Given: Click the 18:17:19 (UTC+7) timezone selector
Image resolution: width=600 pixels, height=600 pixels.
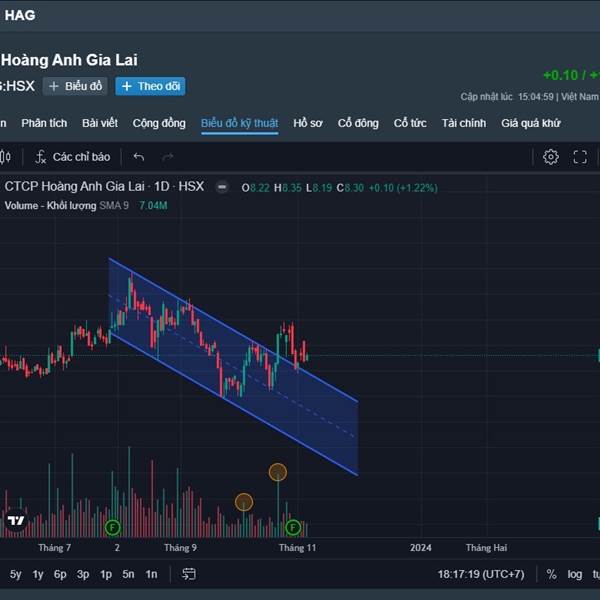Looking at the screenshot, I should pyautogui.click(x=481, y=574).
